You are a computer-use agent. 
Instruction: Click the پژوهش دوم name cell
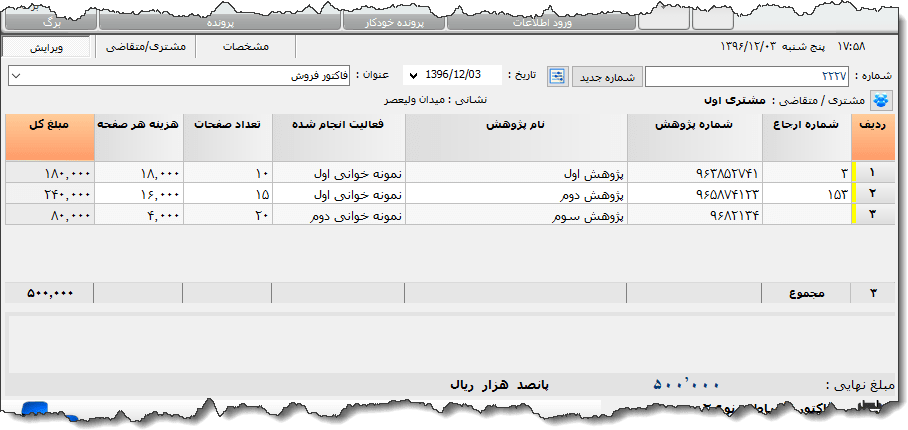pos(516,193)
